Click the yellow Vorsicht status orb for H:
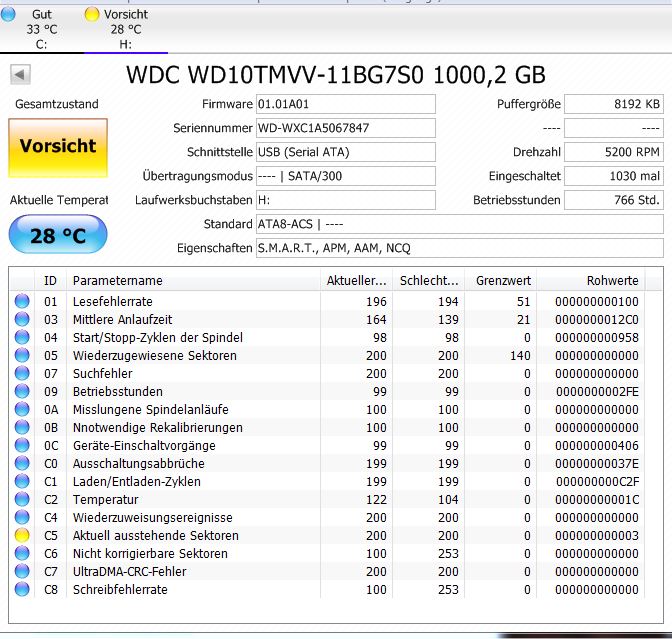 pos(92,14)
